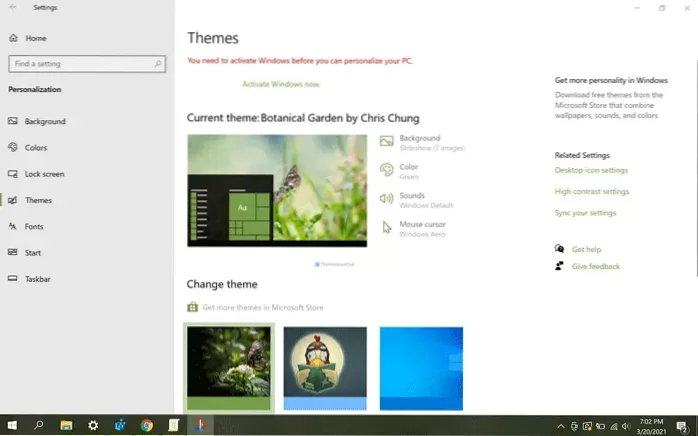The image size is (698, 436).
Task: Go to the Colors settings section
Action: pos(36,148)
